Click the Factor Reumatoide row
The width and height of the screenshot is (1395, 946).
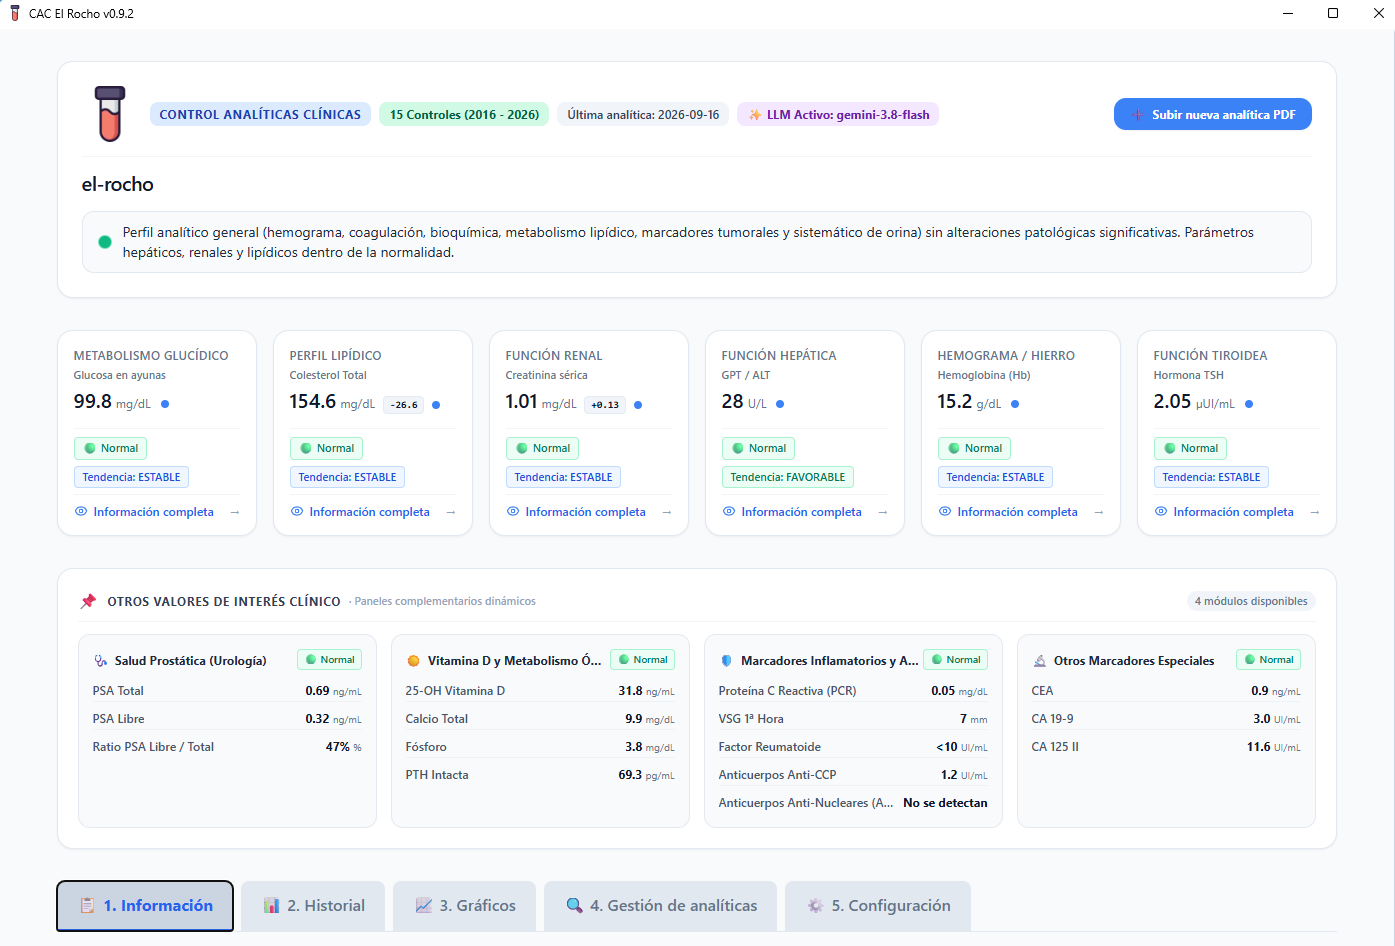(x=853, y=747)
